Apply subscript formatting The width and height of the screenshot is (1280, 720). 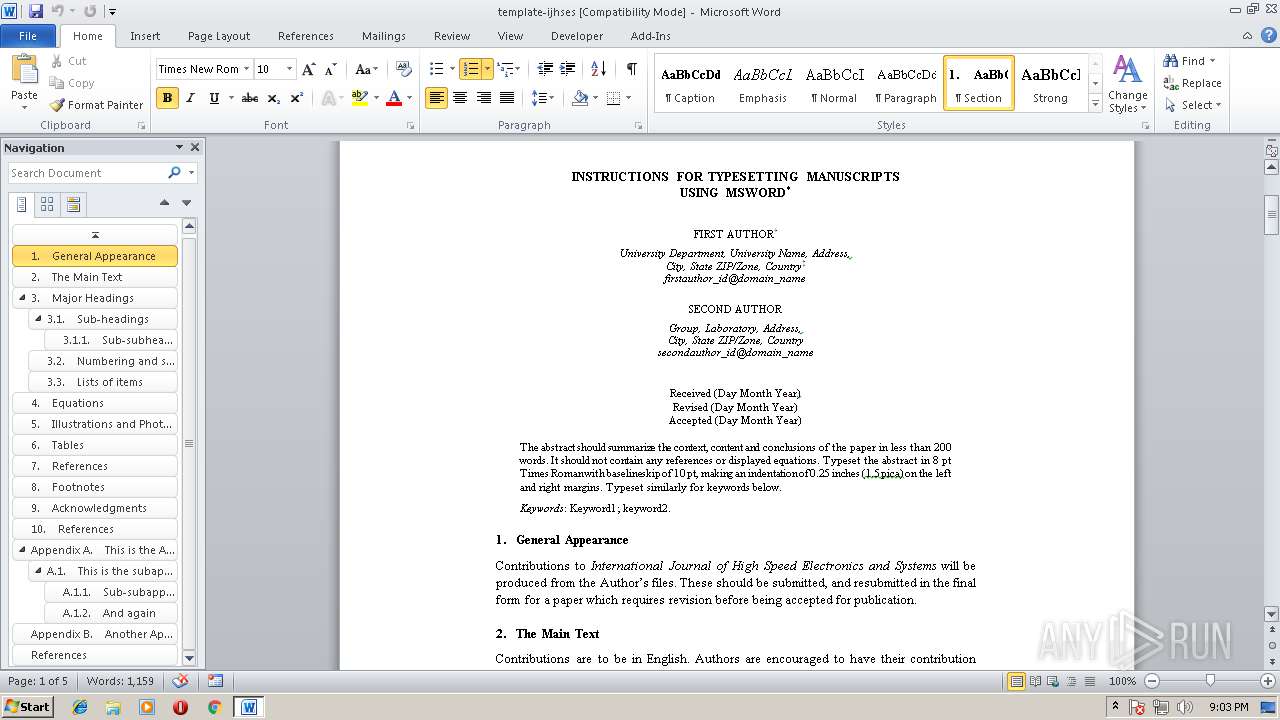coord(274,98)
